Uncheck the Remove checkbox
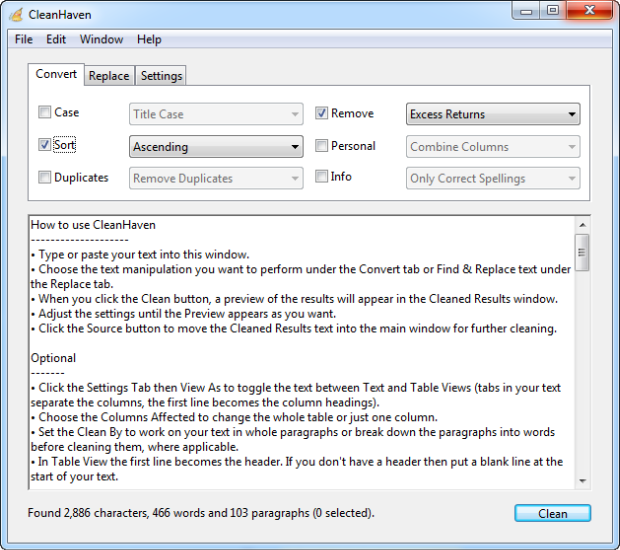The image size is (620, 550). point(321,113)
